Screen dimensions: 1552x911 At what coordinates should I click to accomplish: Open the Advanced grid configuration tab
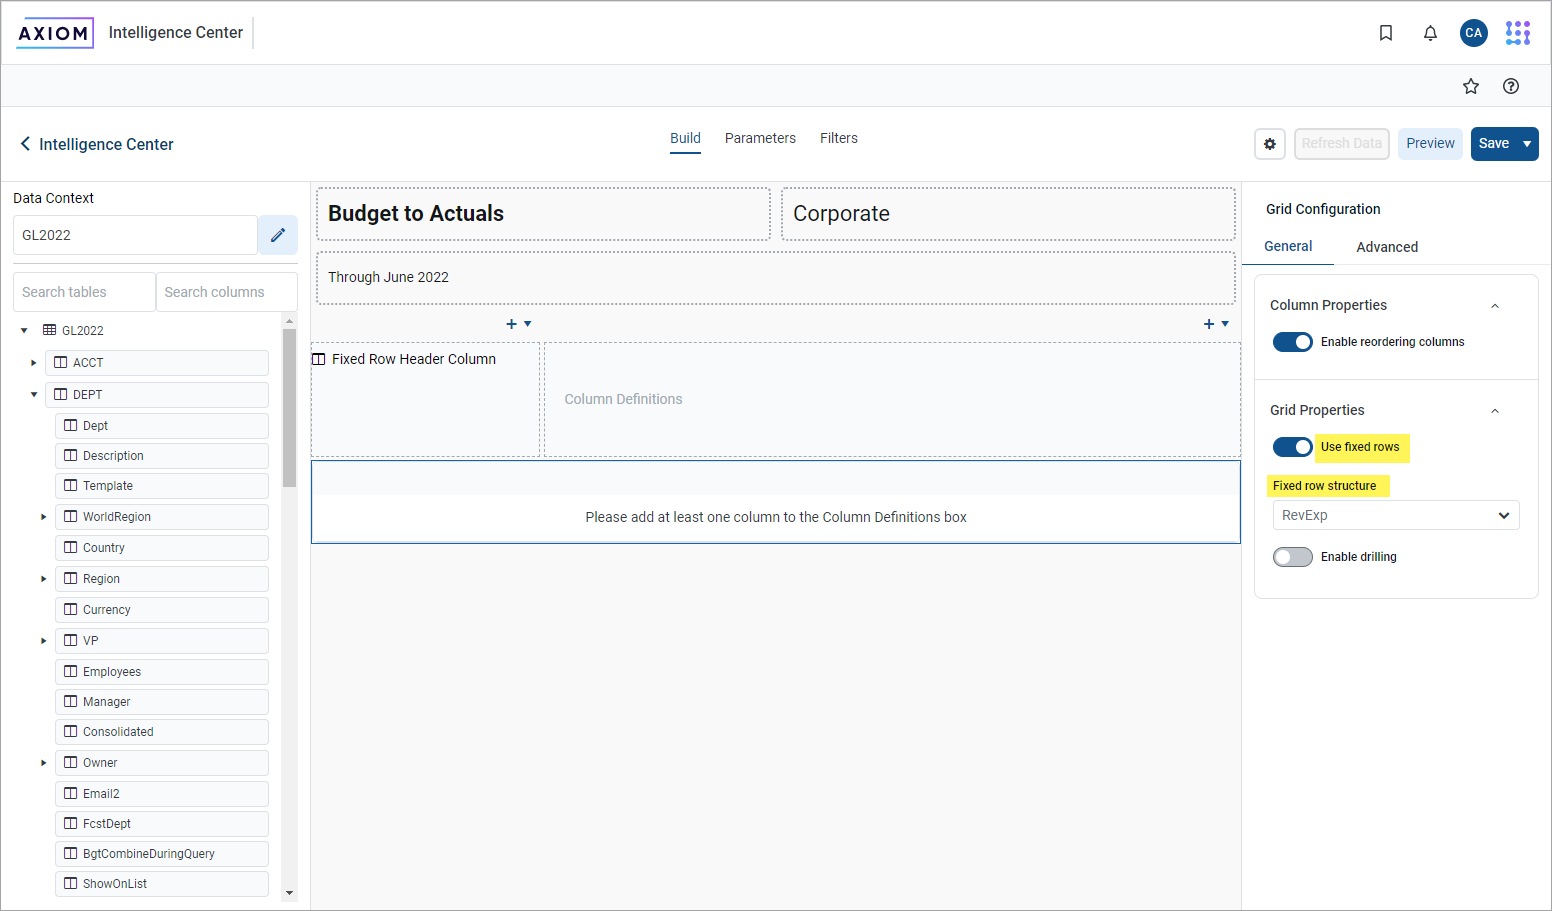click(1386, 247)
